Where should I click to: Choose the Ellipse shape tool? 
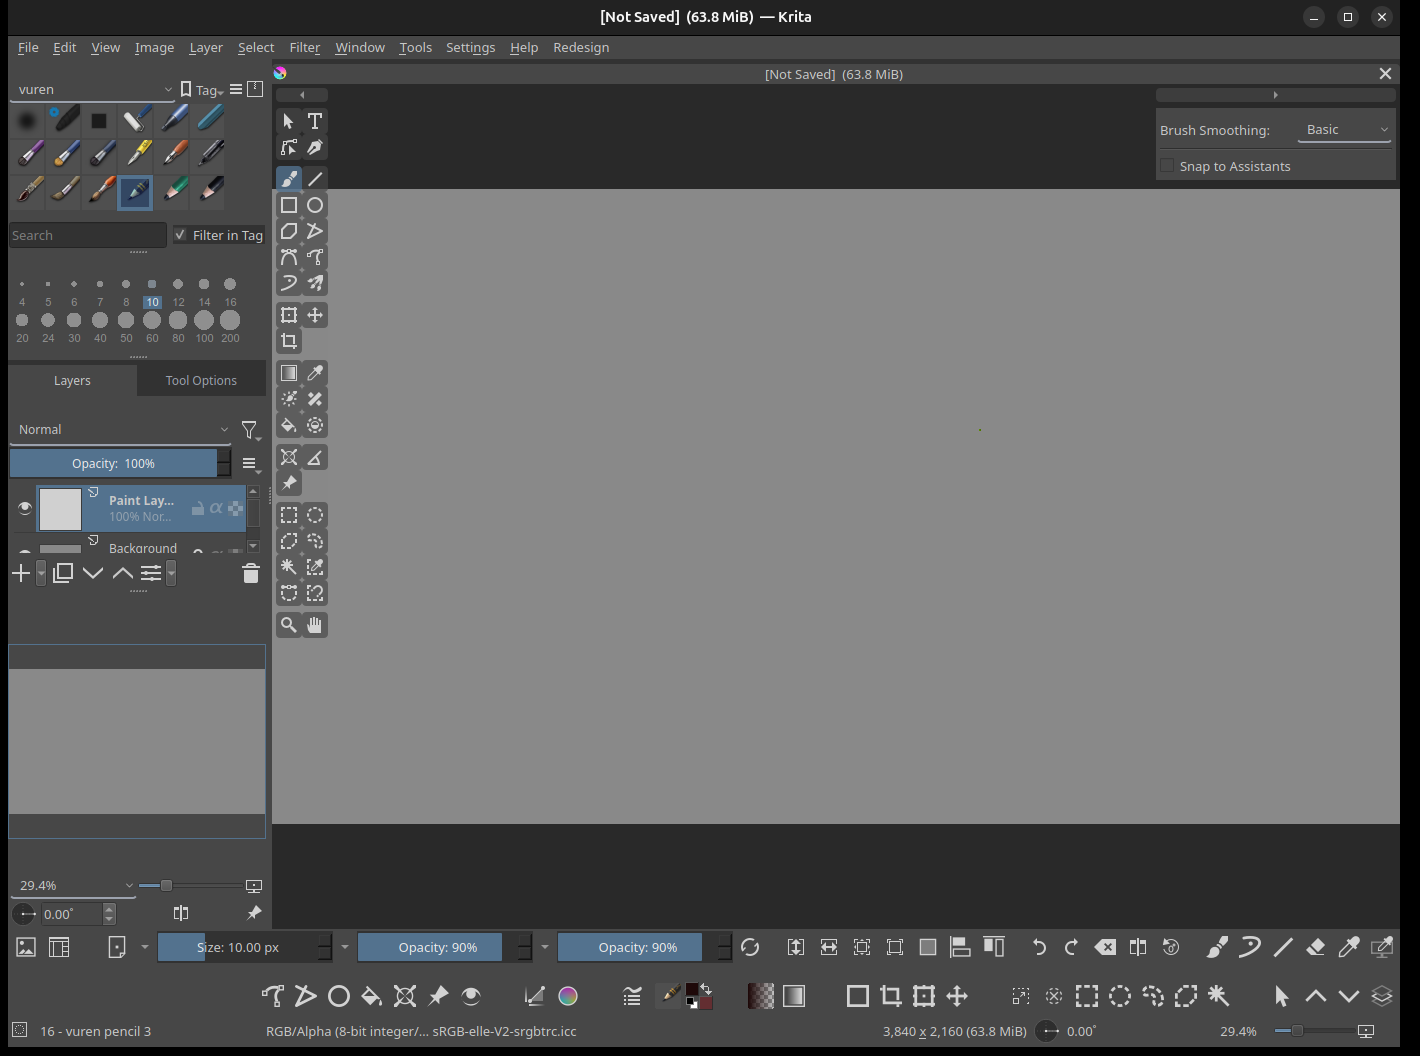(315, 205)
